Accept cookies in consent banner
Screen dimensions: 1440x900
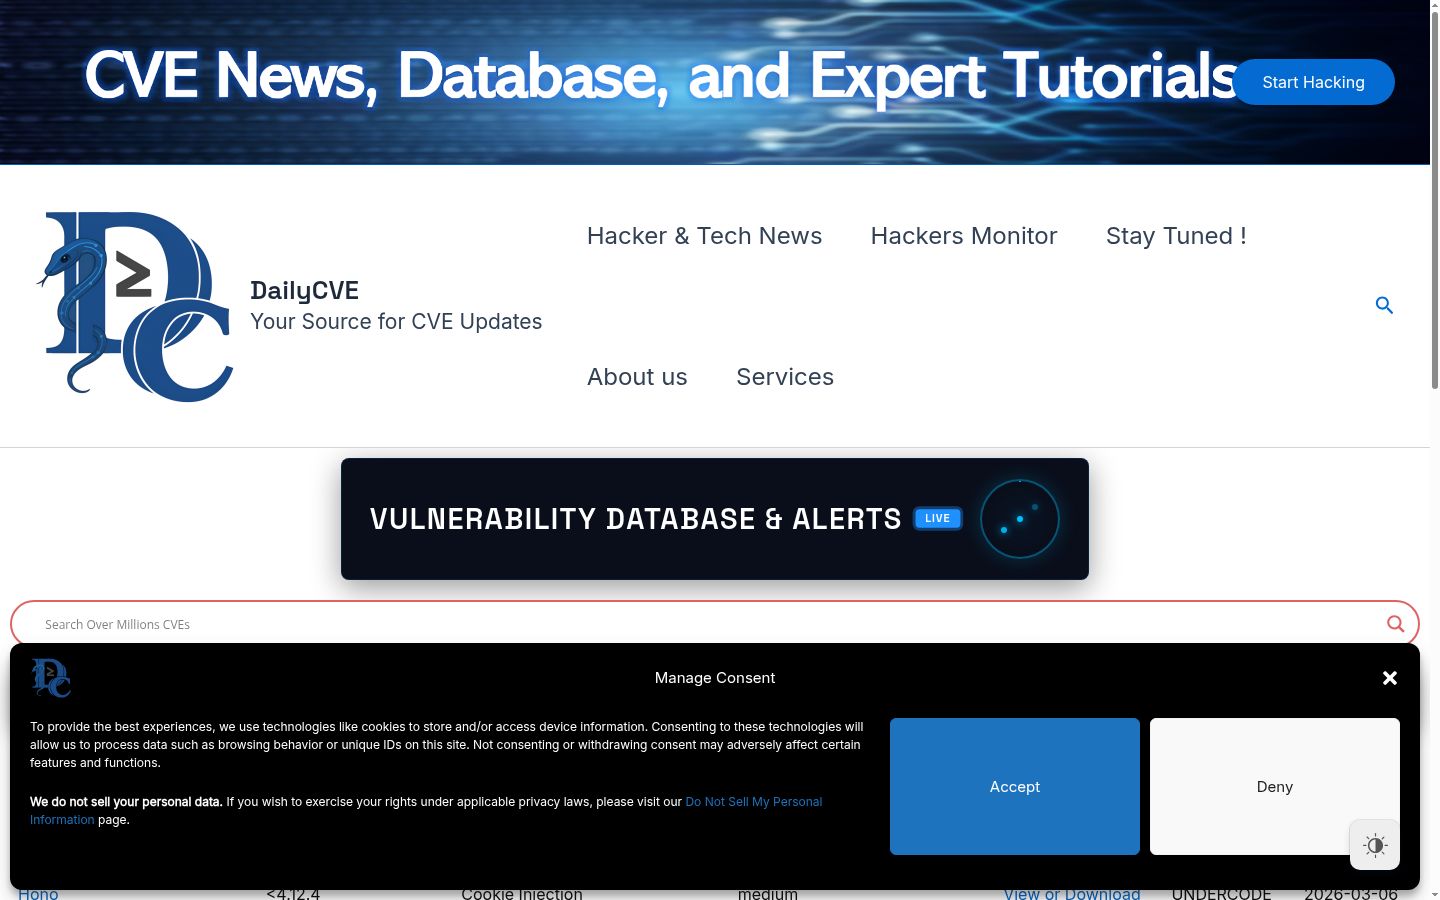tap(1015, 787)
